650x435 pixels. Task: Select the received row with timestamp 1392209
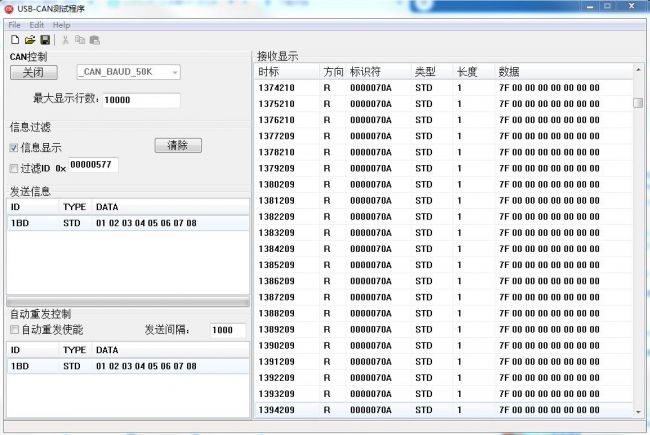(444, 378)
